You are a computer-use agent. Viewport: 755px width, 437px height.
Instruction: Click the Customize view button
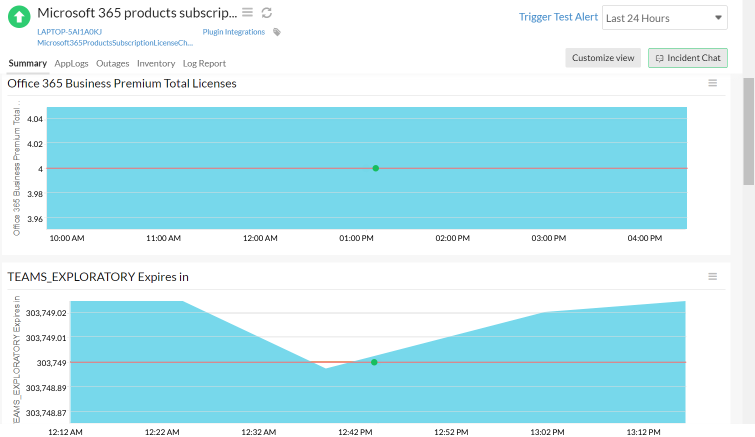603,58
